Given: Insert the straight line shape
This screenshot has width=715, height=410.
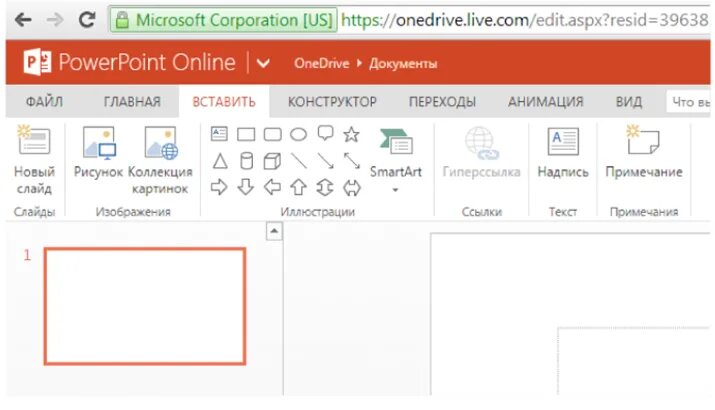Looking at the screenshot, I should tap(299, 161).
